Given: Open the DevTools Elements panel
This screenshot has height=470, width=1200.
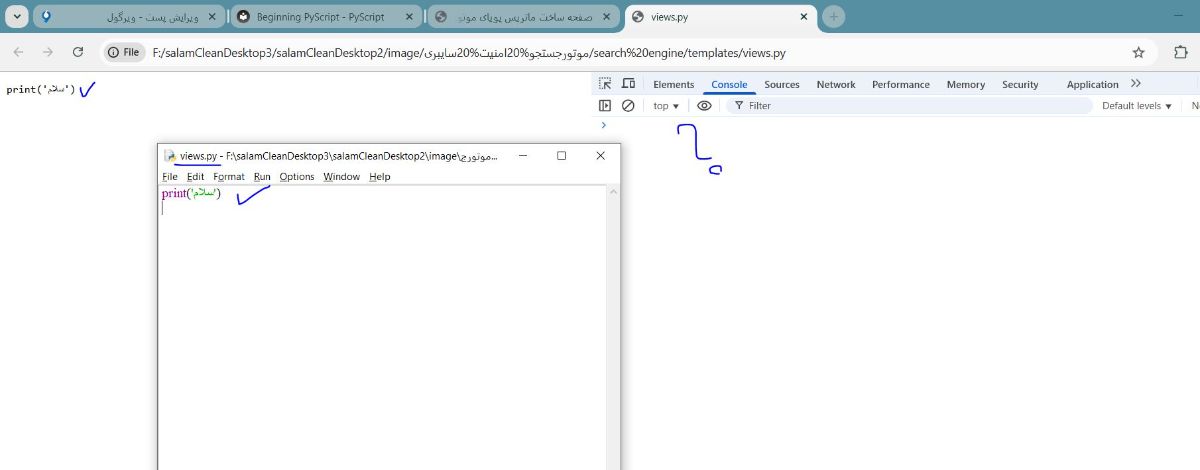Looking at the screenshot, I should tap(673, 85).
